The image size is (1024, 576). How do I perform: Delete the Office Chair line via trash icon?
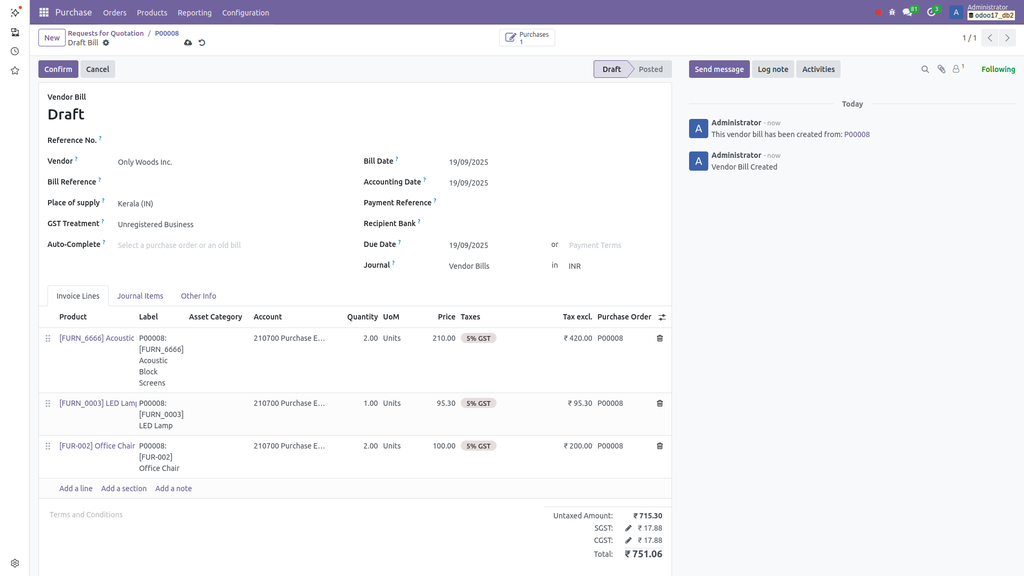click(659, 445)
